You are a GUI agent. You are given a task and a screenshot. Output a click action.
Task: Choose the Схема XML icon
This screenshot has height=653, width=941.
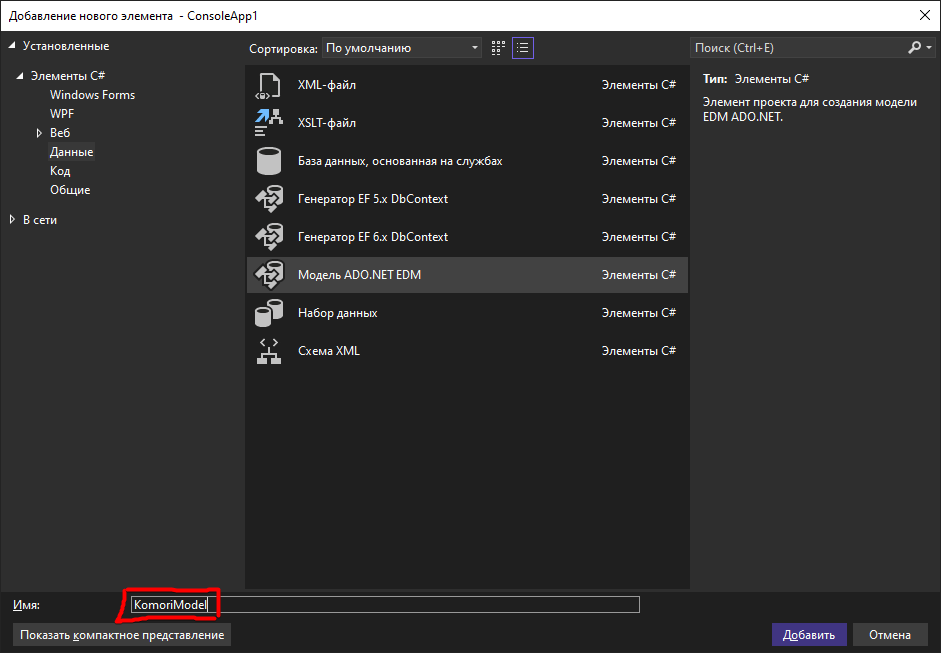tap(269, 351)
